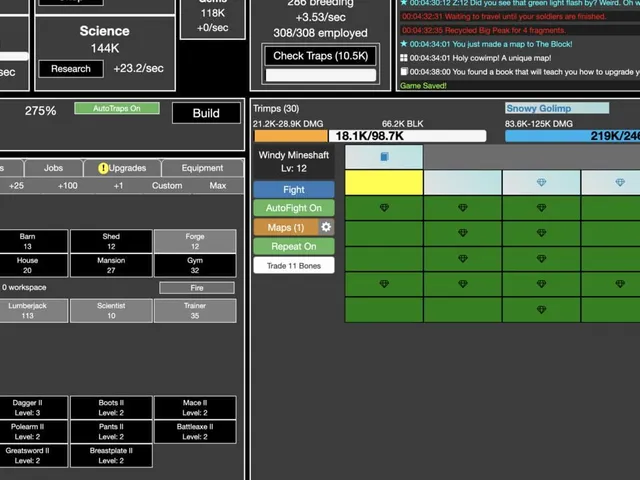Click the '83.6K-125K DMG' enemy damage

pyautogui.click(x=539, y=124)
